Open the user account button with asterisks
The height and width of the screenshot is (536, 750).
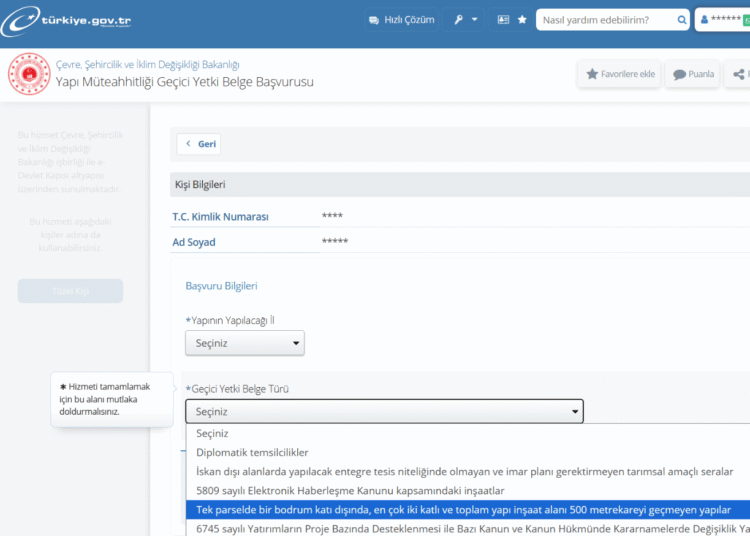[723, 20]
